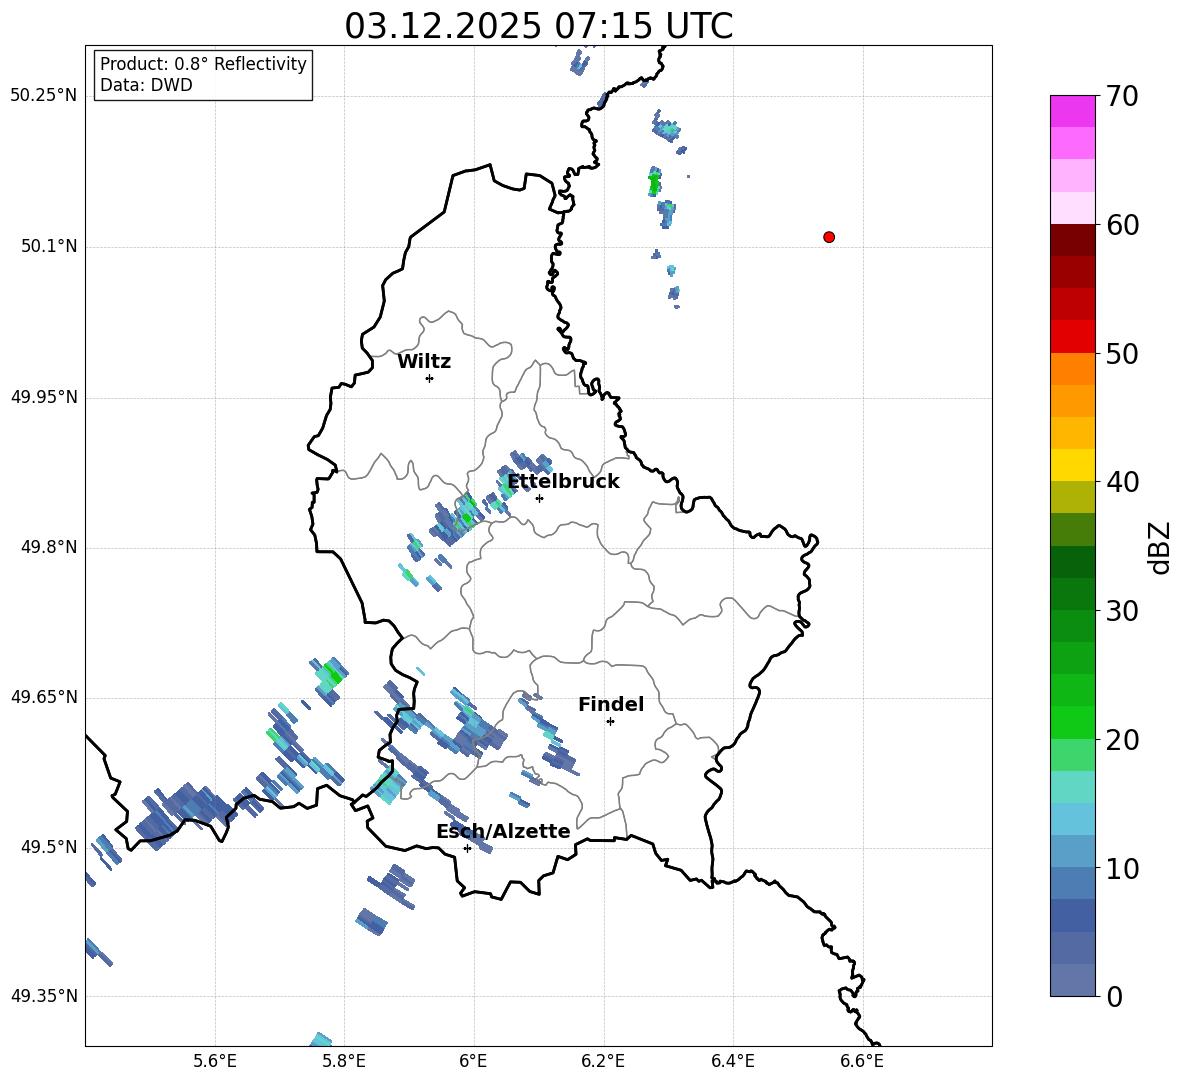Click the dark maroon swatch below 60
Screen dimensions: 1184x1081
click(1072, 240)
